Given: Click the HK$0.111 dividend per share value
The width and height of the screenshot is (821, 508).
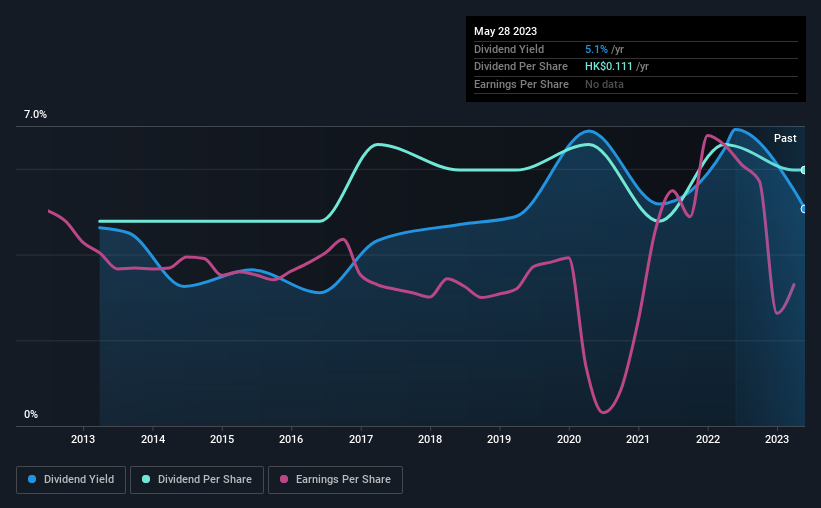Looking at the screenshot, I should click(x=609, y=66).
